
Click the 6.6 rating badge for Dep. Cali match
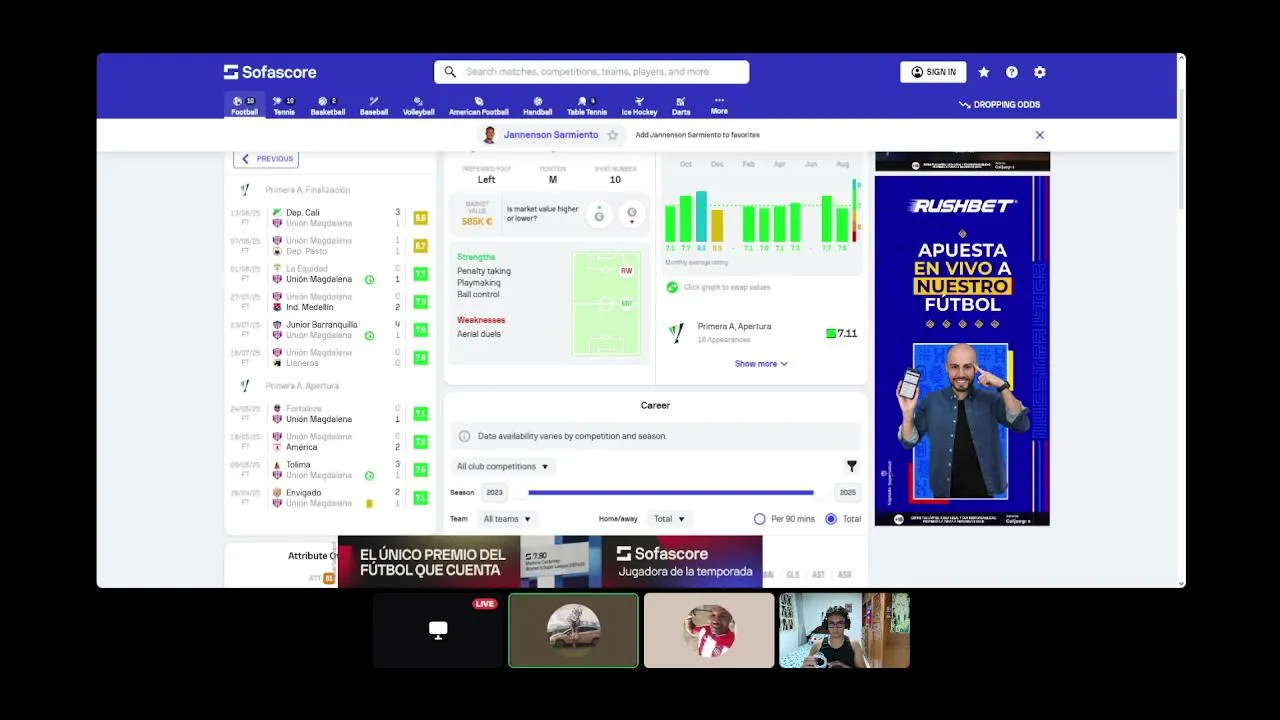point(420,218)
